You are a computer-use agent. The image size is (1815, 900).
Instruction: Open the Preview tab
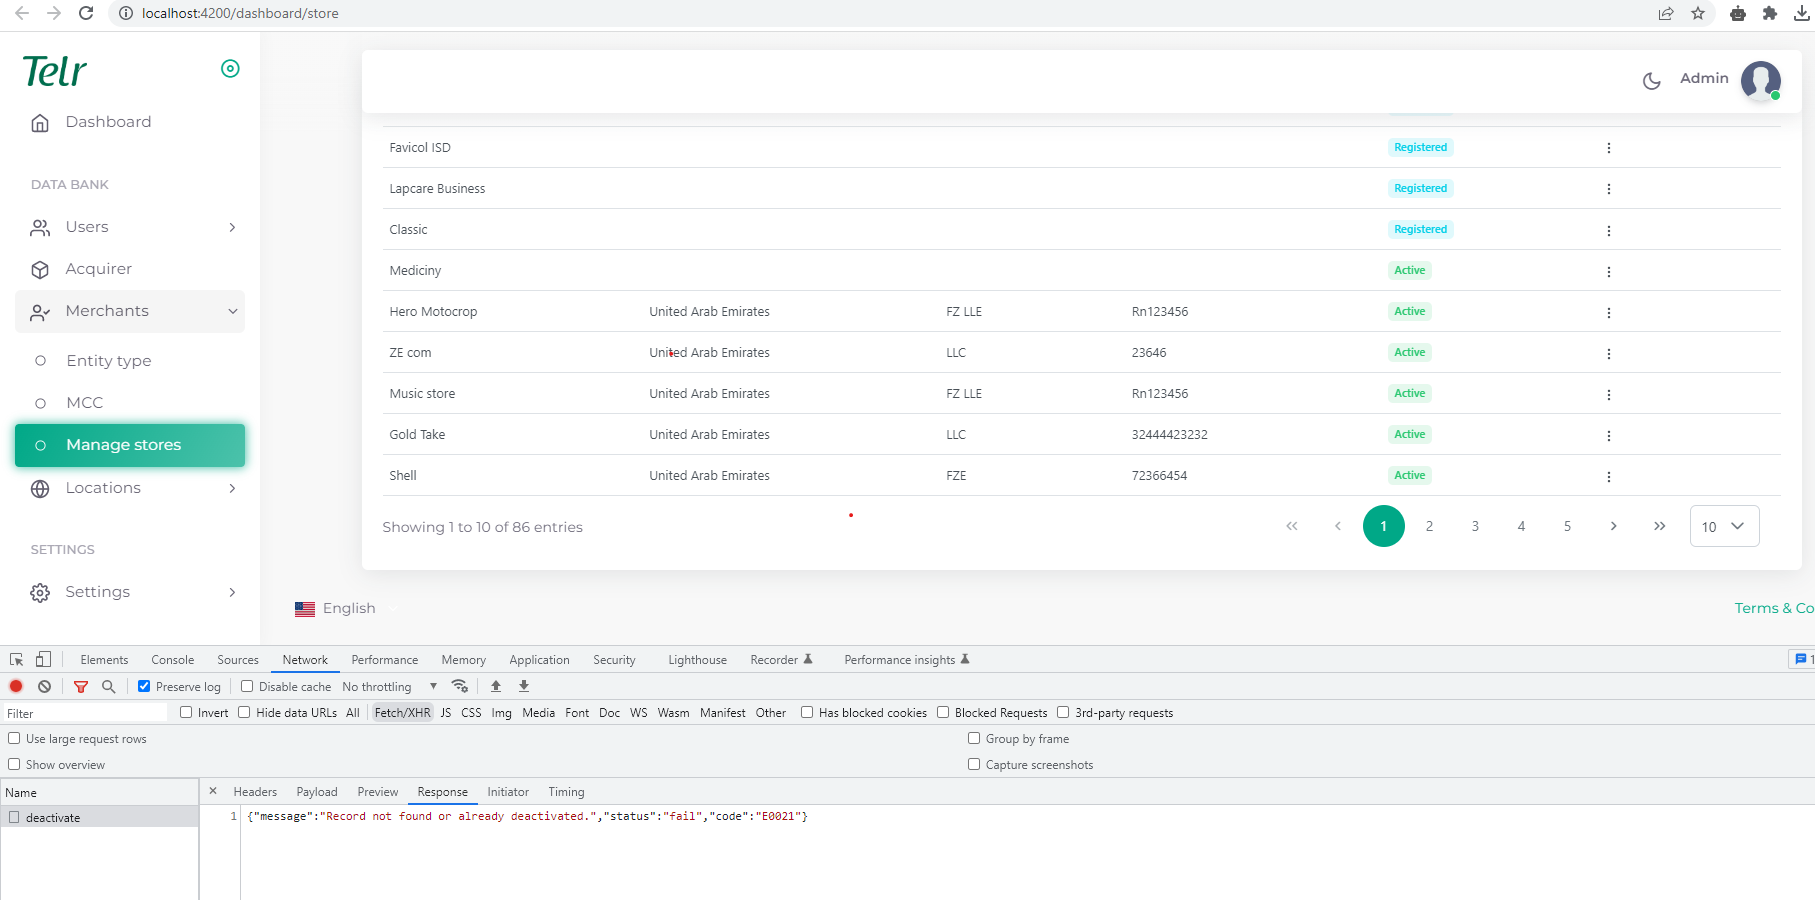(x=378, y=791)
